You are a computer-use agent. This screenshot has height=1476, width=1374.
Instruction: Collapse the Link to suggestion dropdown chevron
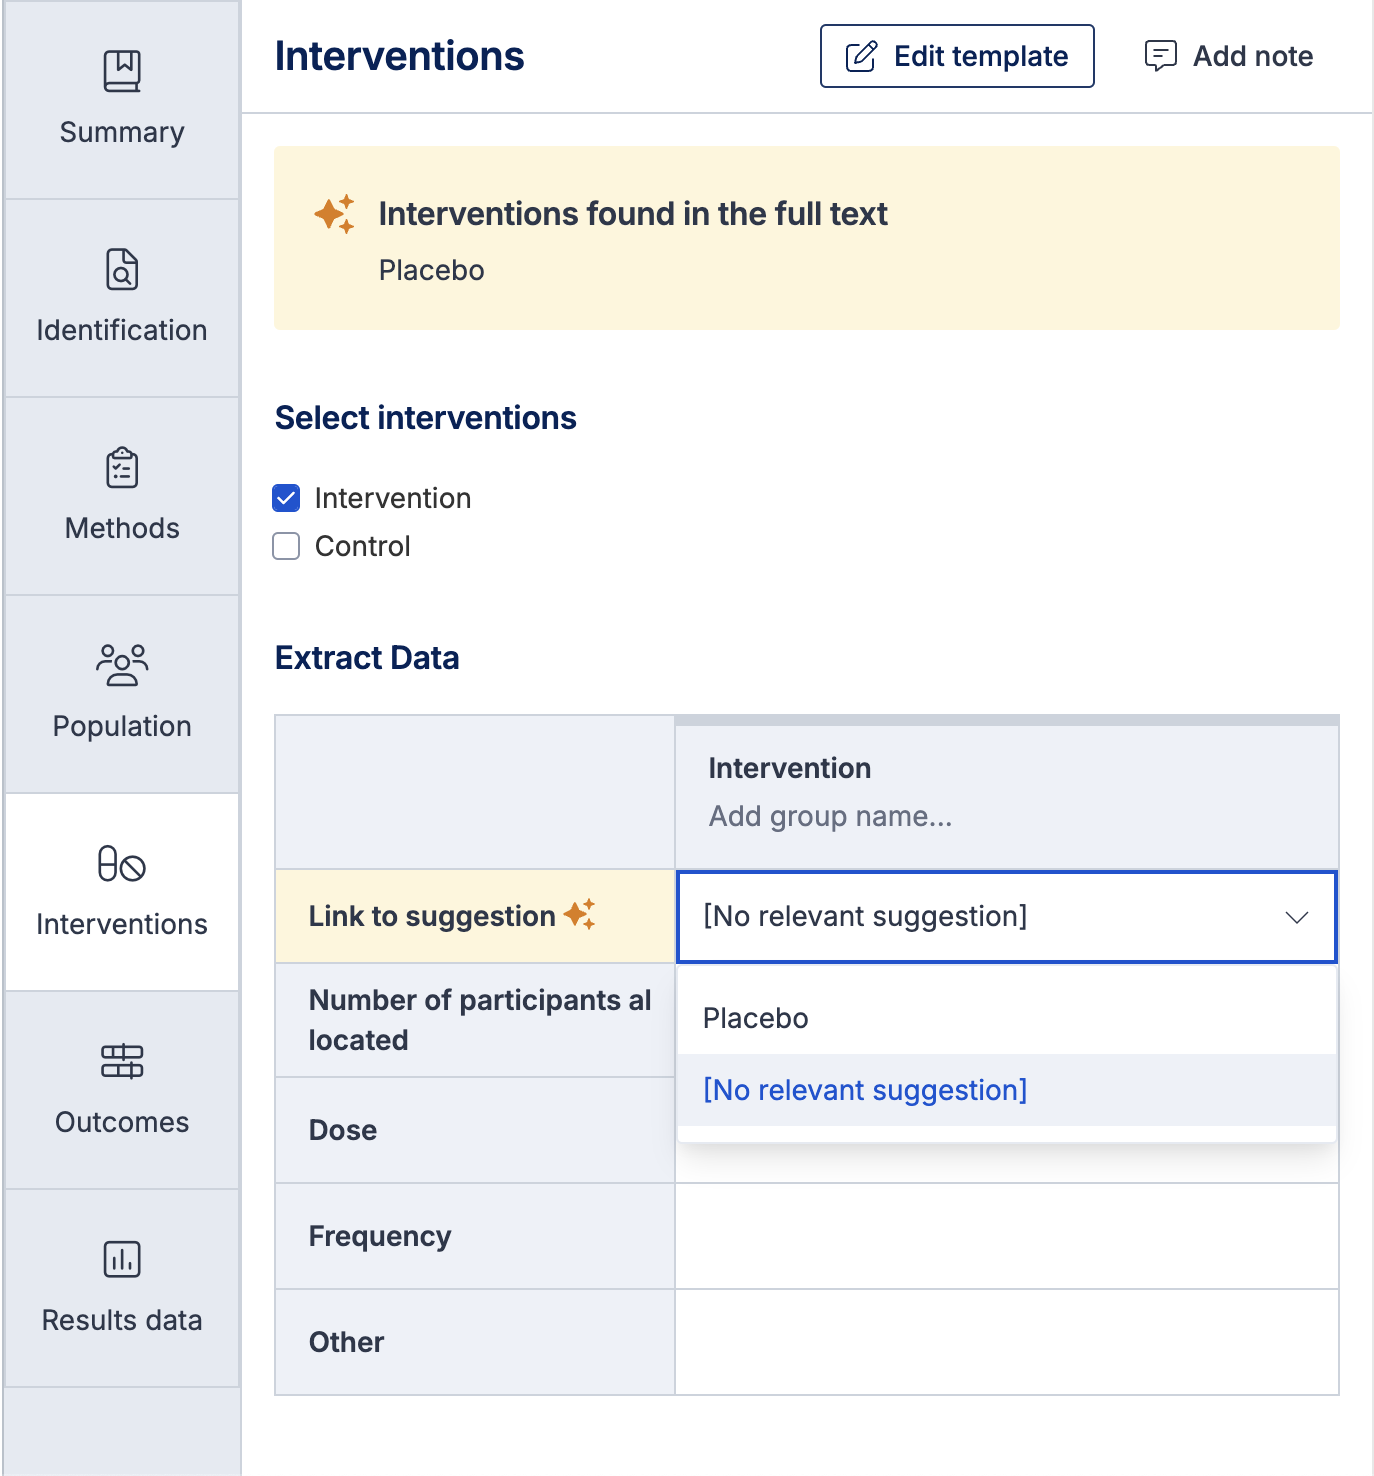[1297, 917]
